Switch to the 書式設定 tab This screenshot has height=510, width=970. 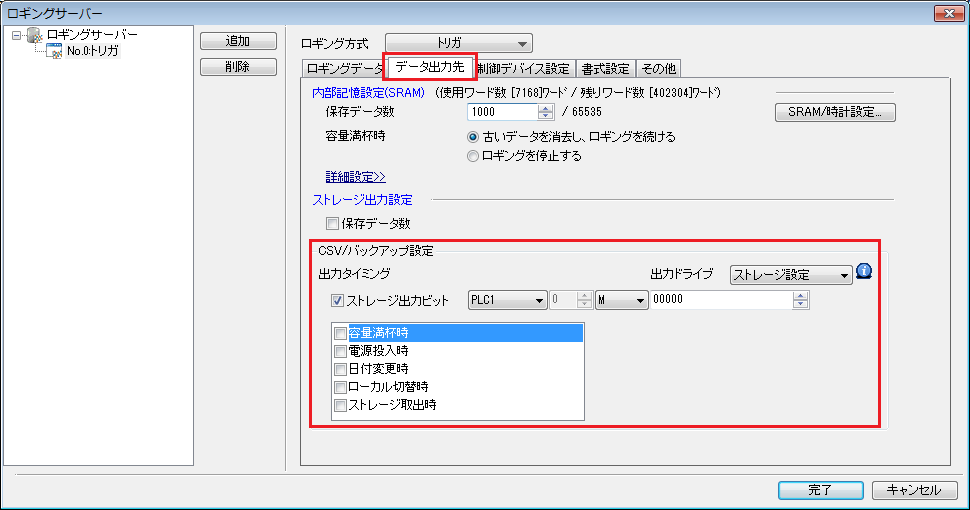606,69
